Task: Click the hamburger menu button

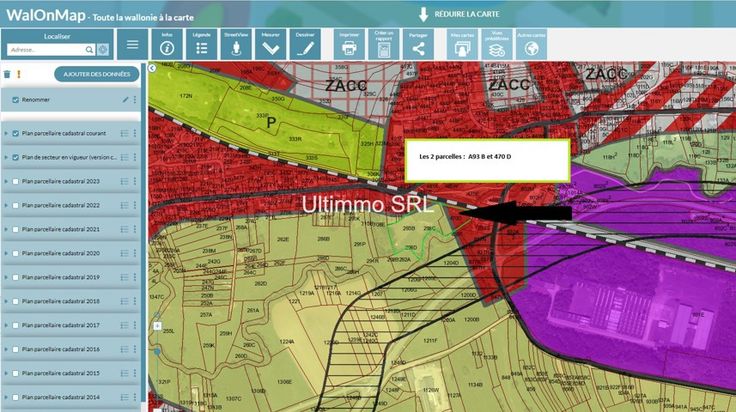Action: coord(132,45)
